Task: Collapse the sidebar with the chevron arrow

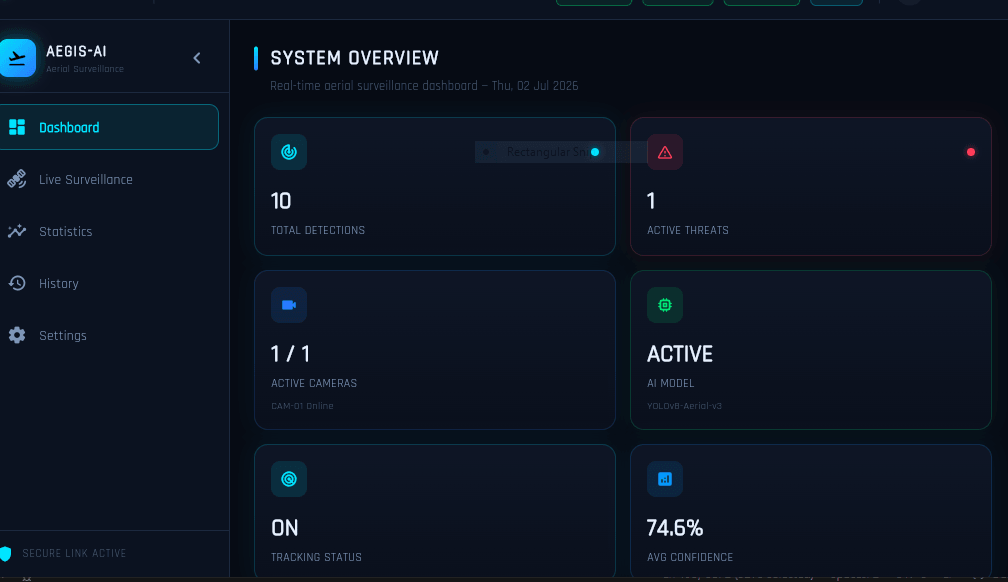Action: tap(197, 58)
